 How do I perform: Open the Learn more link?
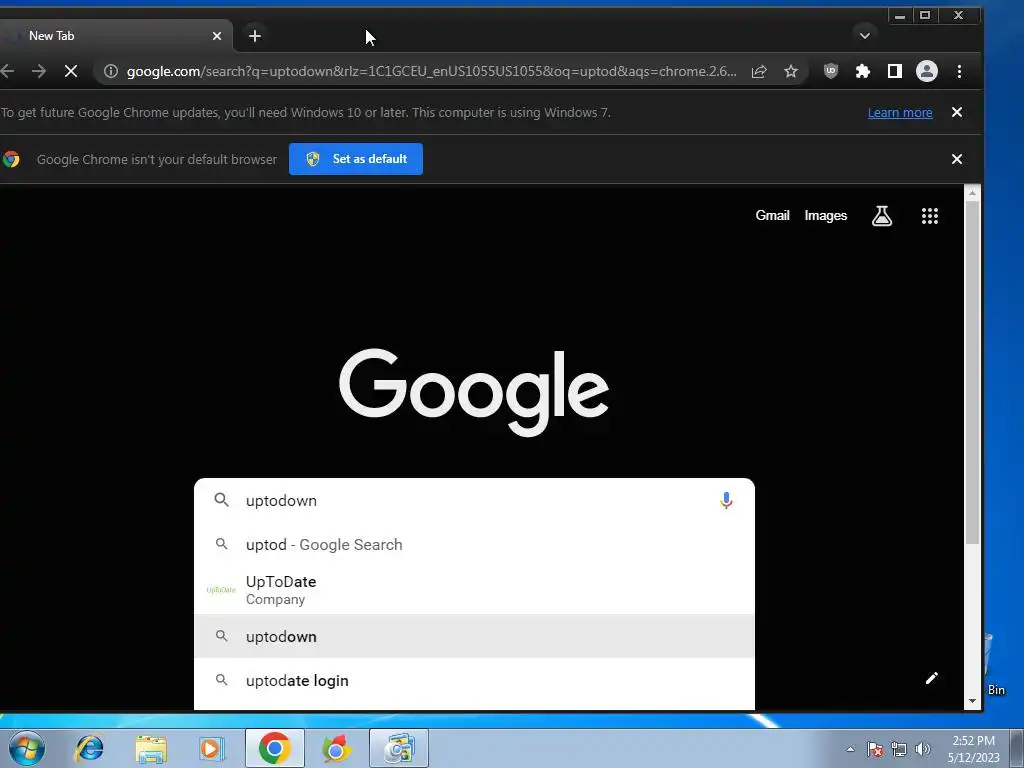pos(900,112)
